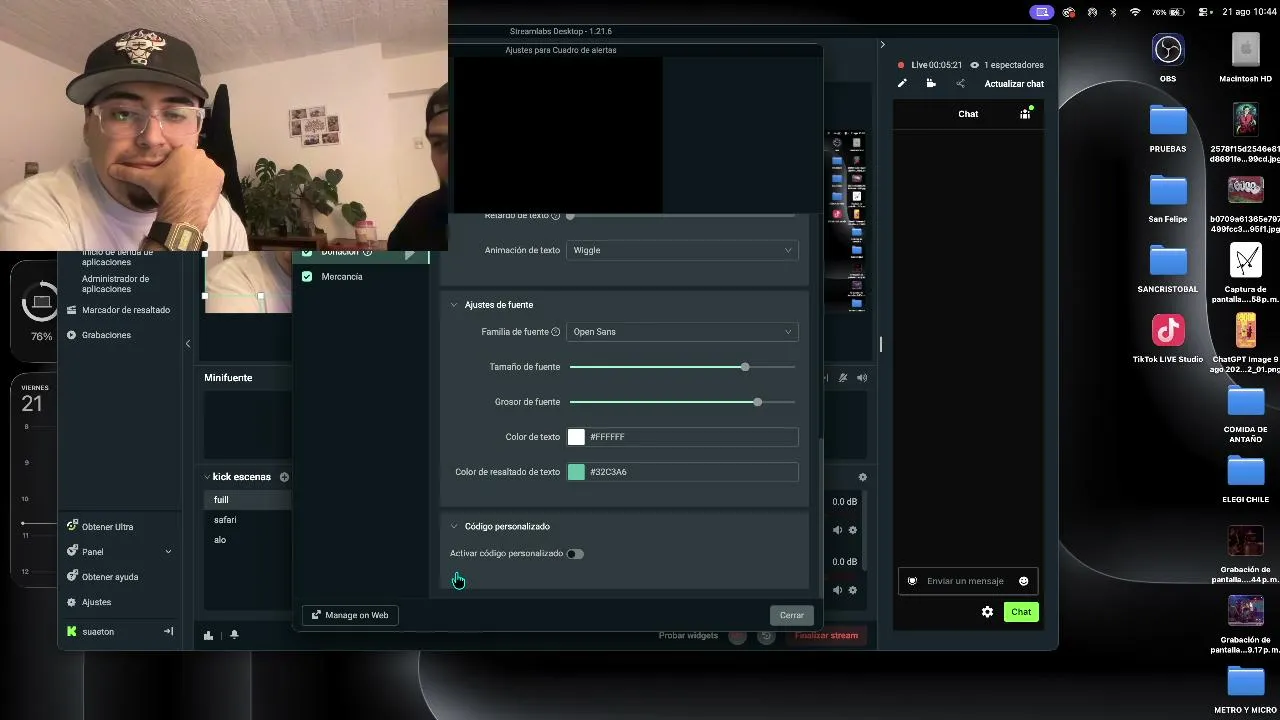Open the OBS desktop app icon

point(1168,50)
